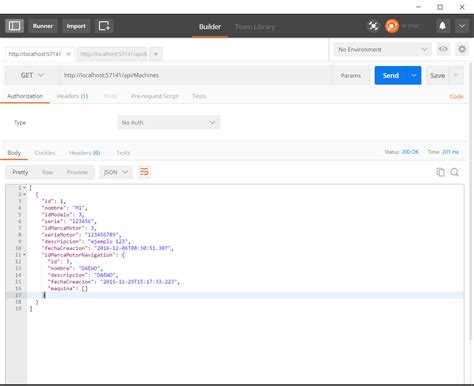Open the response Headers (6) tab
Viewport: 474px width, 386px height.
click(85, 153)
